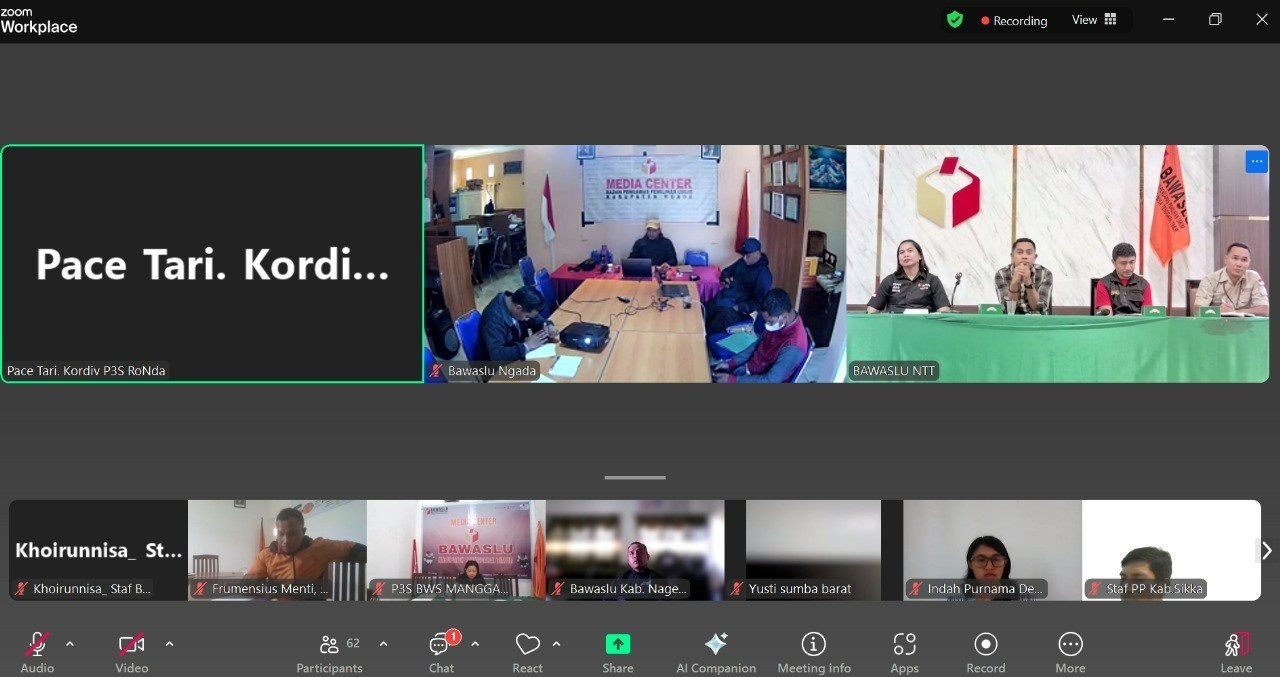This screenshot has height=677, width=1280.
Task: Click the More options icon in toolbar
Action: coord(1070,645)
